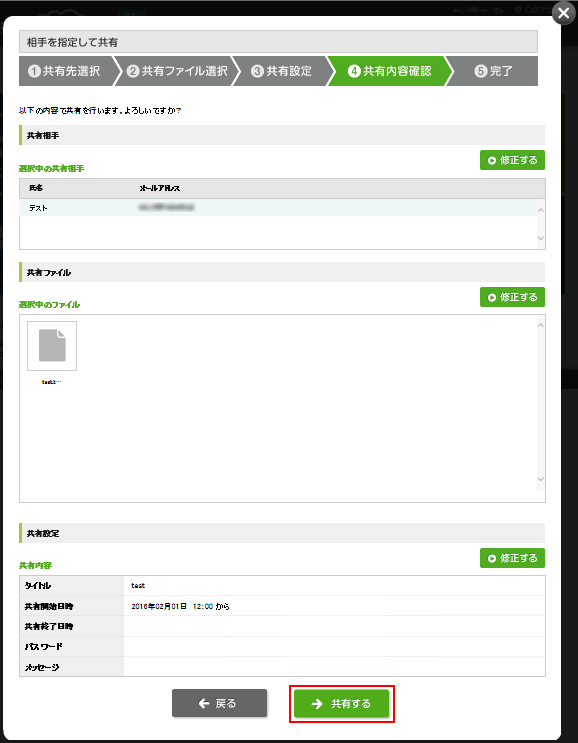Screen dimensions: 578x743
Task: Select the テスト recipient row
Action: click(278, 208)
